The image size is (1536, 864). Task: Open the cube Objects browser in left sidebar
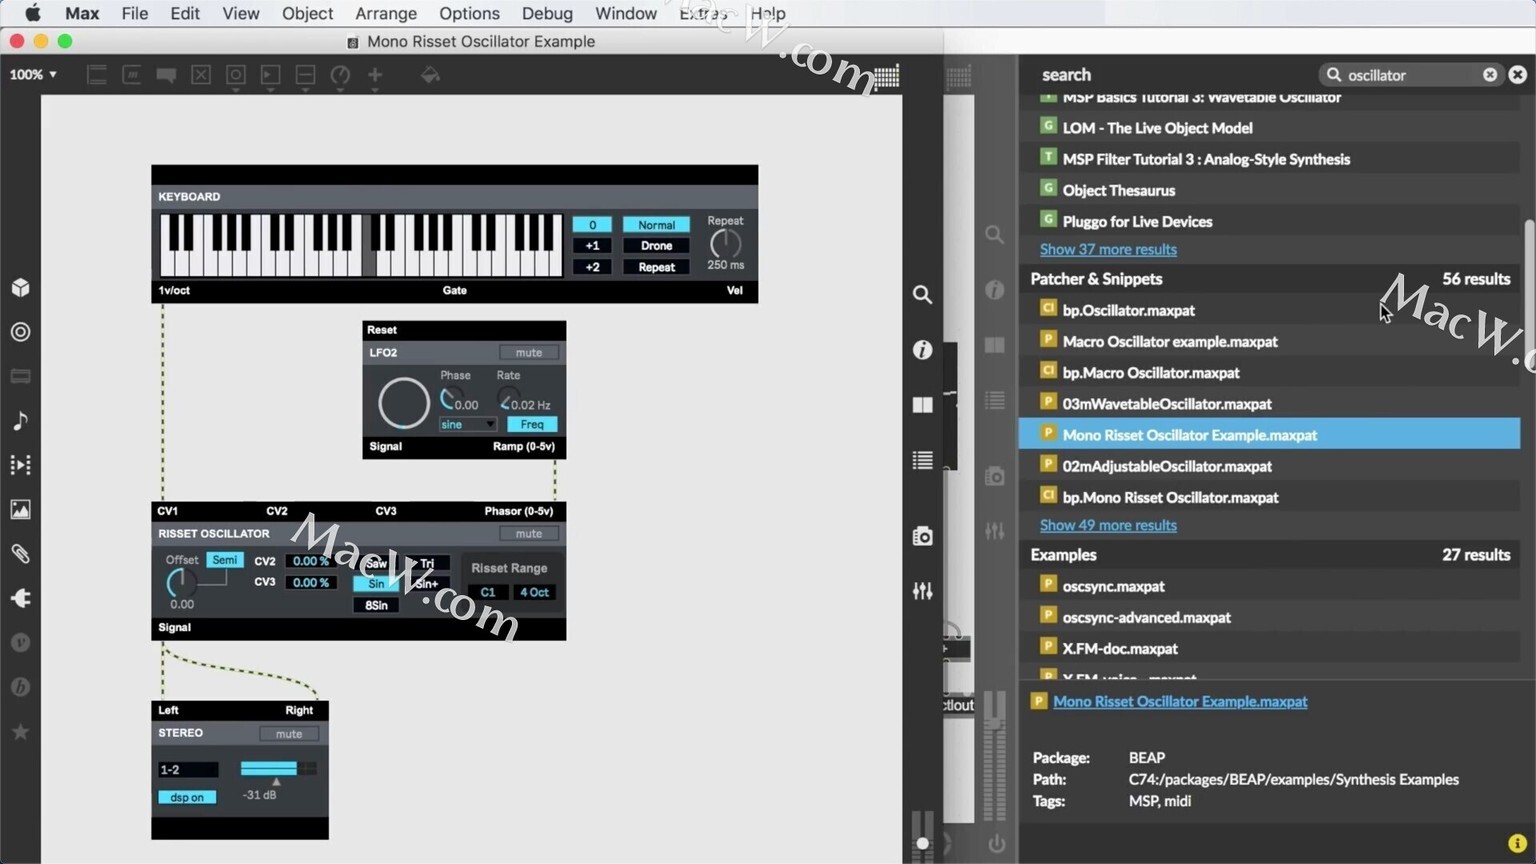pyautogui.click(x=20, y=288)
